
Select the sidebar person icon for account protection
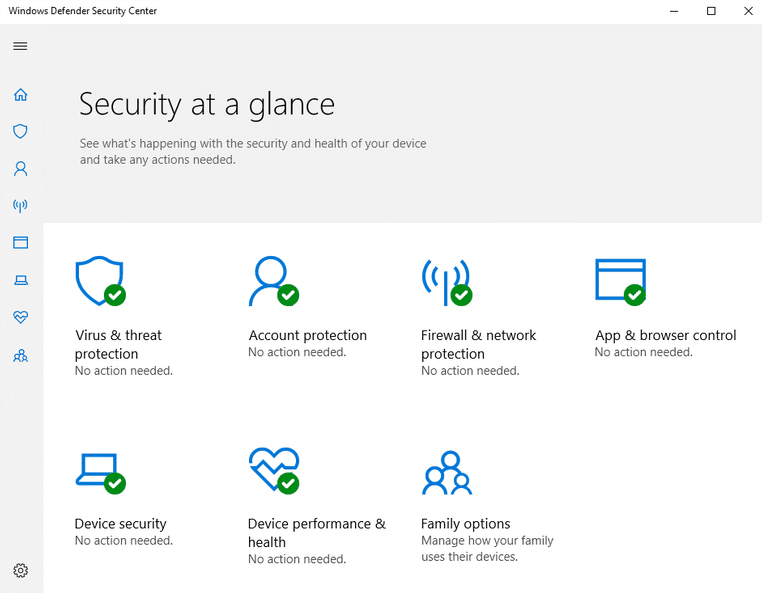tap(20, 169)
